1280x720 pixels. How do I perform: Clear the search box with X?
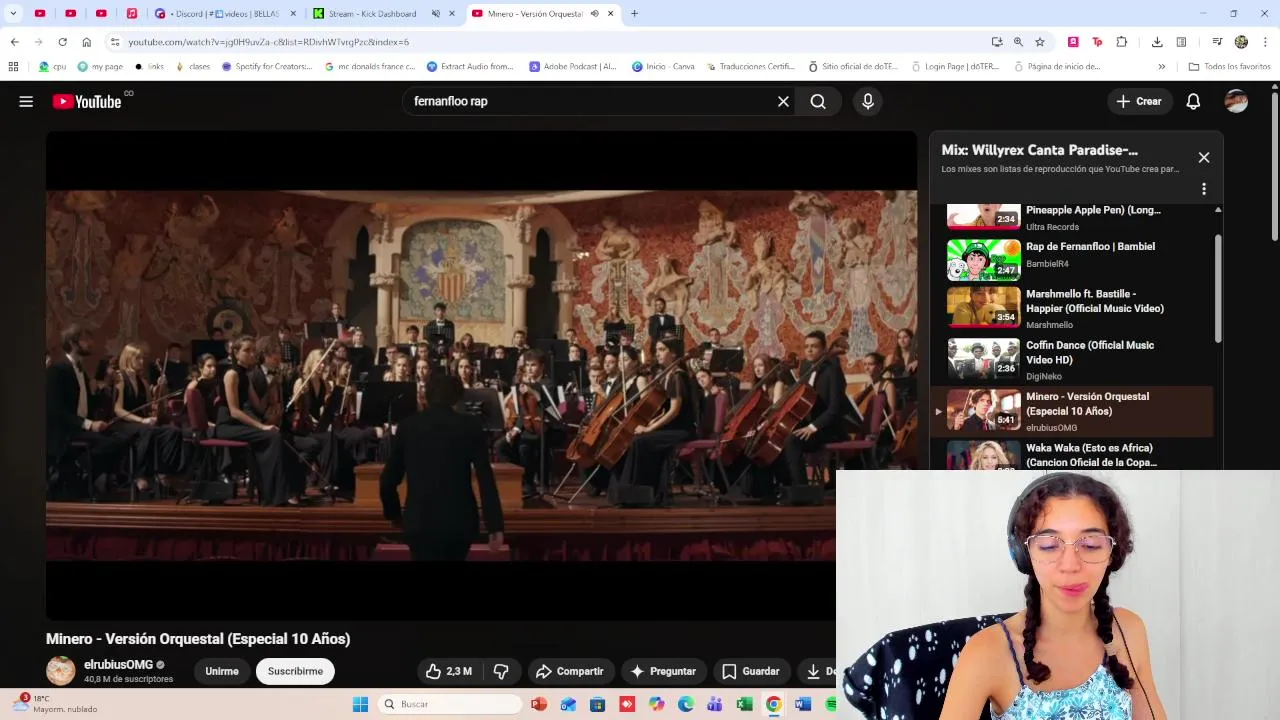point(783,101)
